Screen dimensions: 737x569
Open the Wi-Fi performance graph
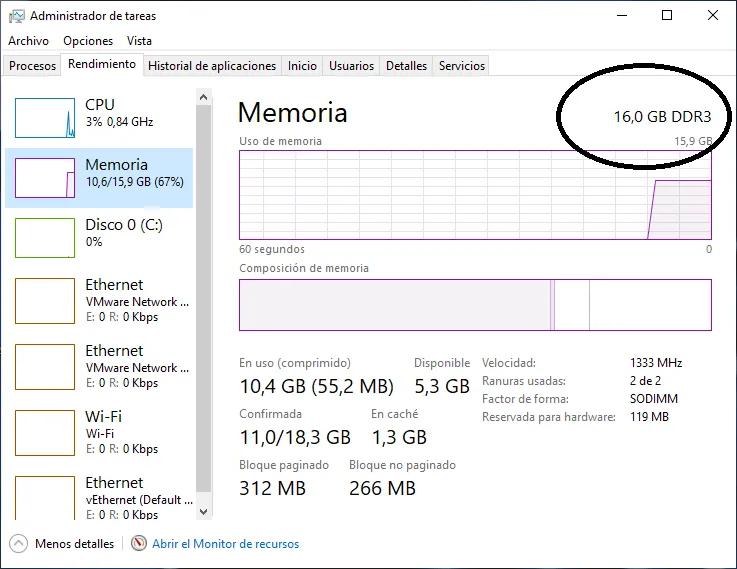pos(45,432)
